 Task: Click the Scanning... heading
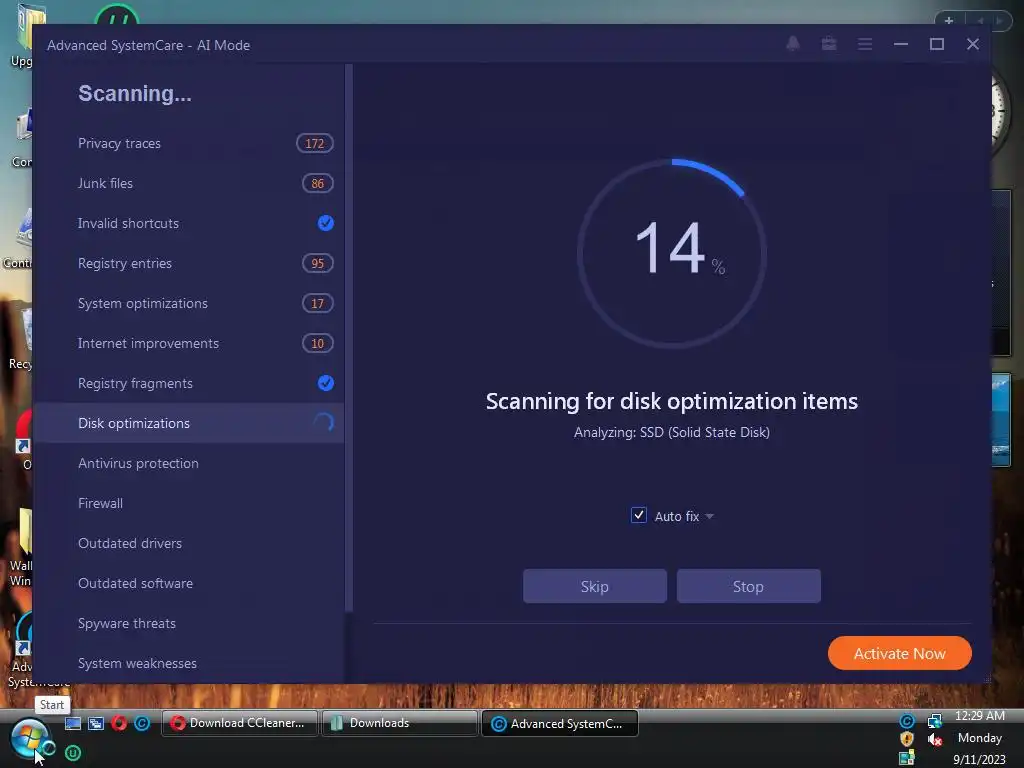pos(135,93)
